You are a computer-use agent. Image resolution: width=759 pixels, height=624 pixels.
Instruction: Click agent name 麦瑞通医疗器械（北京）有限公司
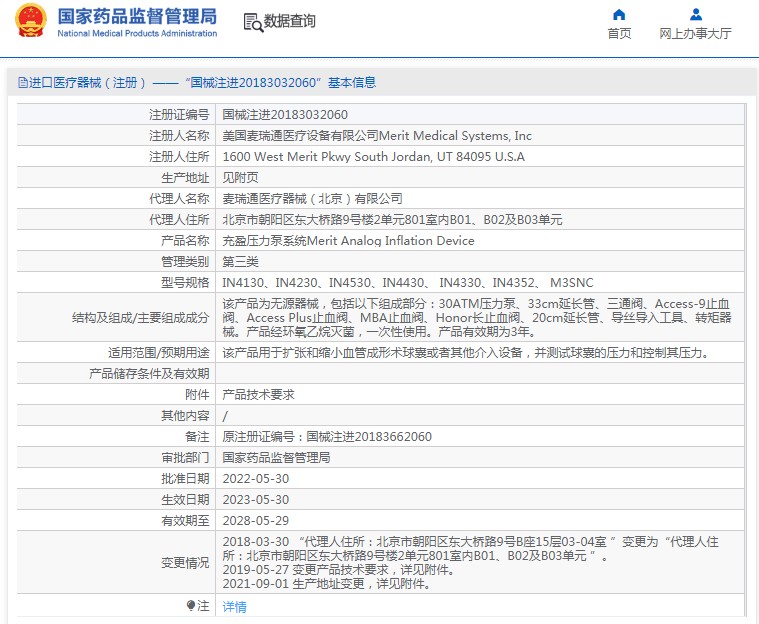click(312, 198)
